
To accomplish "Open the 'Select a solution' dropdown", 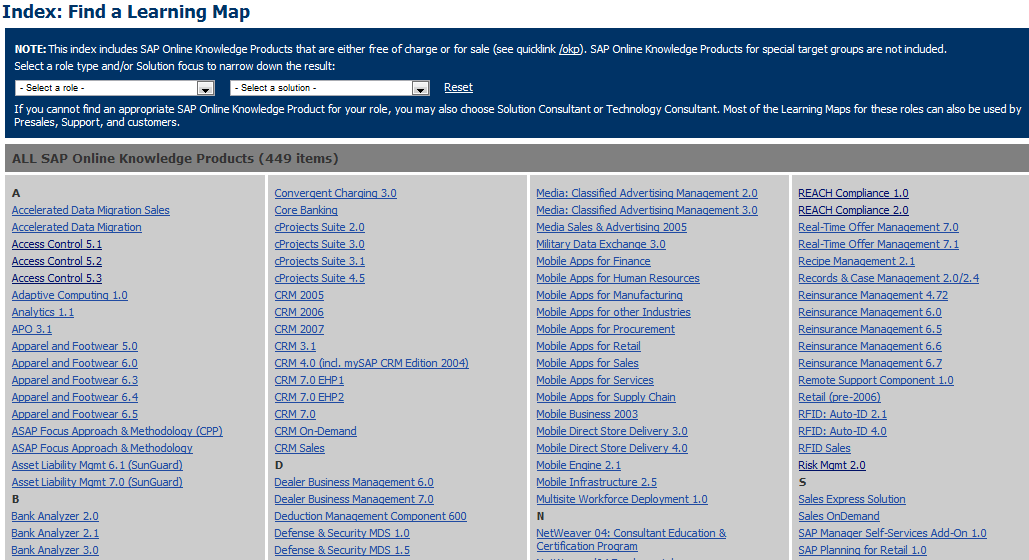I will (329, 88).
